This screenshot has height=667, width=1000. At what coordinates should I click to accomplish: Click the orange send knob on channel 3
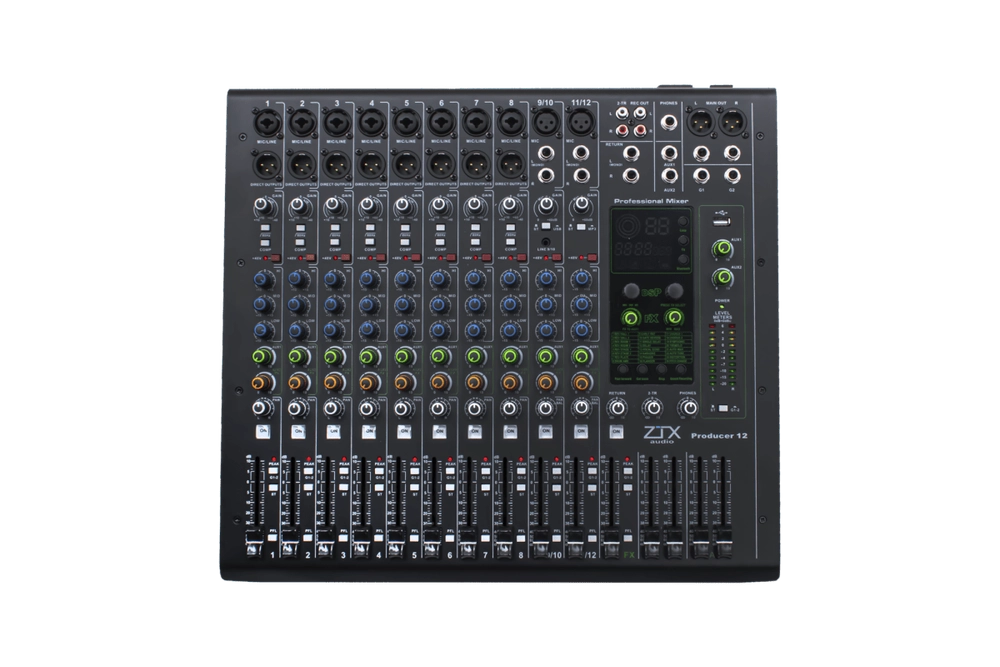point(333,382)
